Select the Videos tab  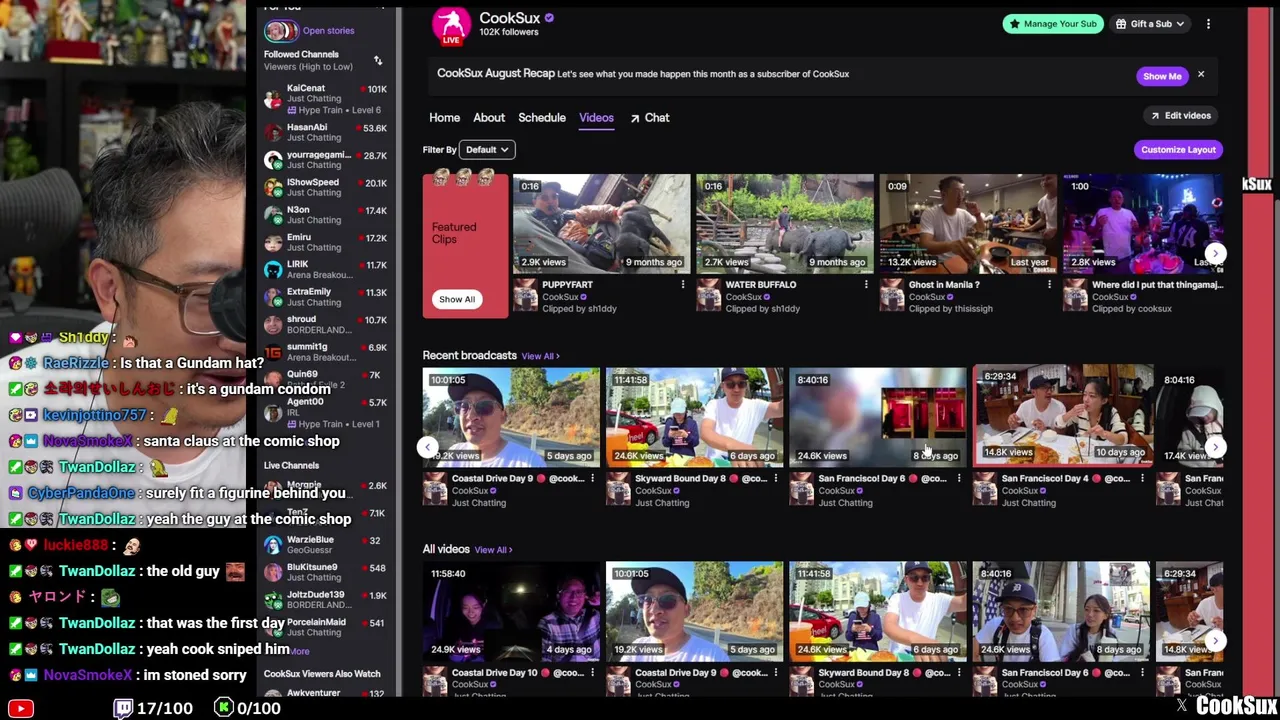tap(596, 118)
